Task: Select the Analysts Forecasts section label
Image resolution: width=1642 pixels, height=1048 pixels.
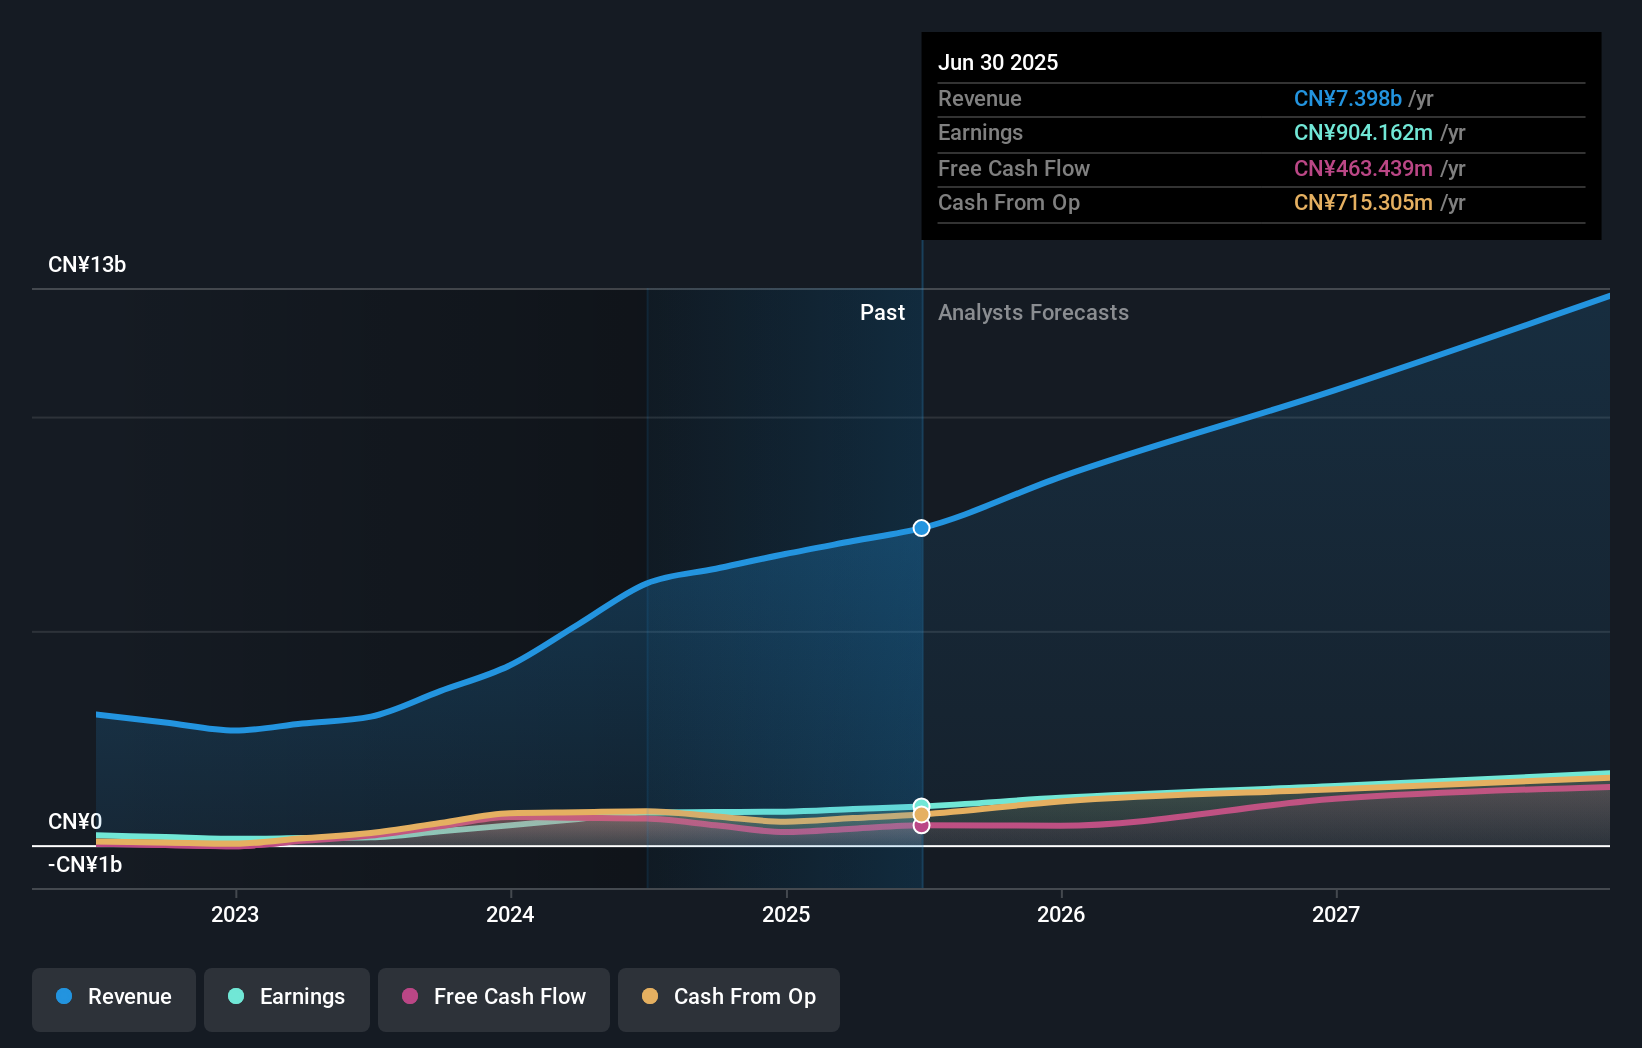Action: [1033, 312]
